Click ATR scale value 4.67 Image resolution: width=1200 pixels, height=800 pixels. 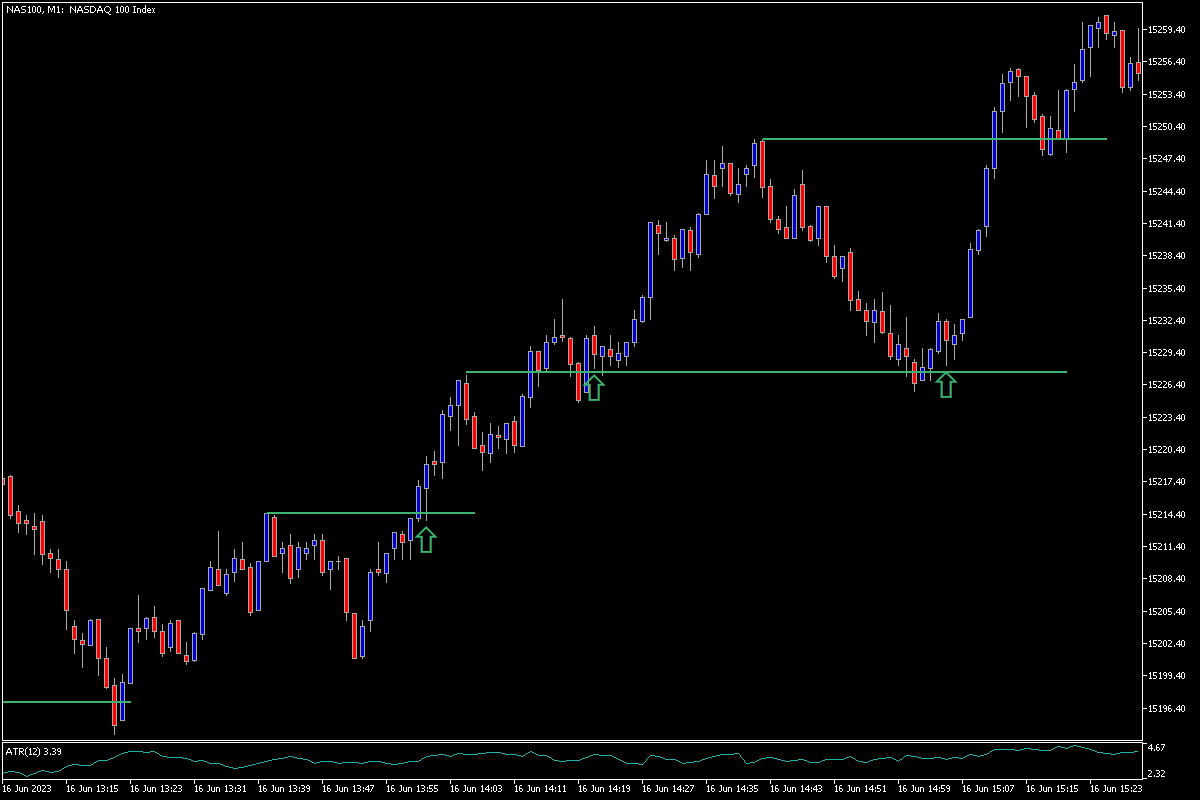click(1157, 748)
